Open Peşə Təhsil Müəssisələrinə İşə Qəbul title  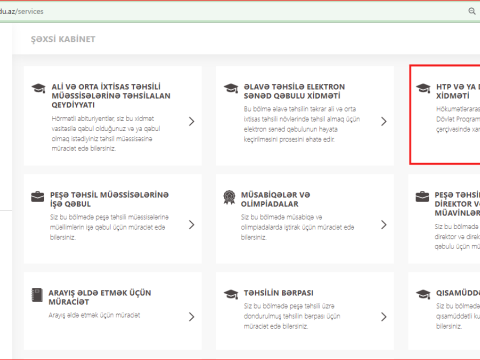click(x=109, y=199)
